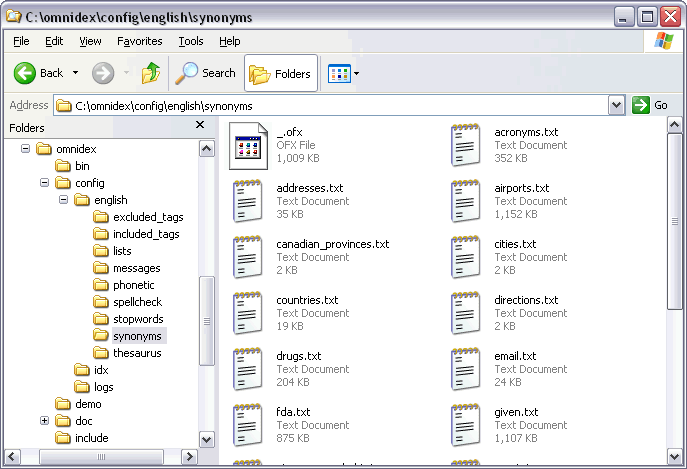Image resolution: width=687 pixels, height=469 pixels.
Task: Select the countries.txt file icon
Action: 248,313
